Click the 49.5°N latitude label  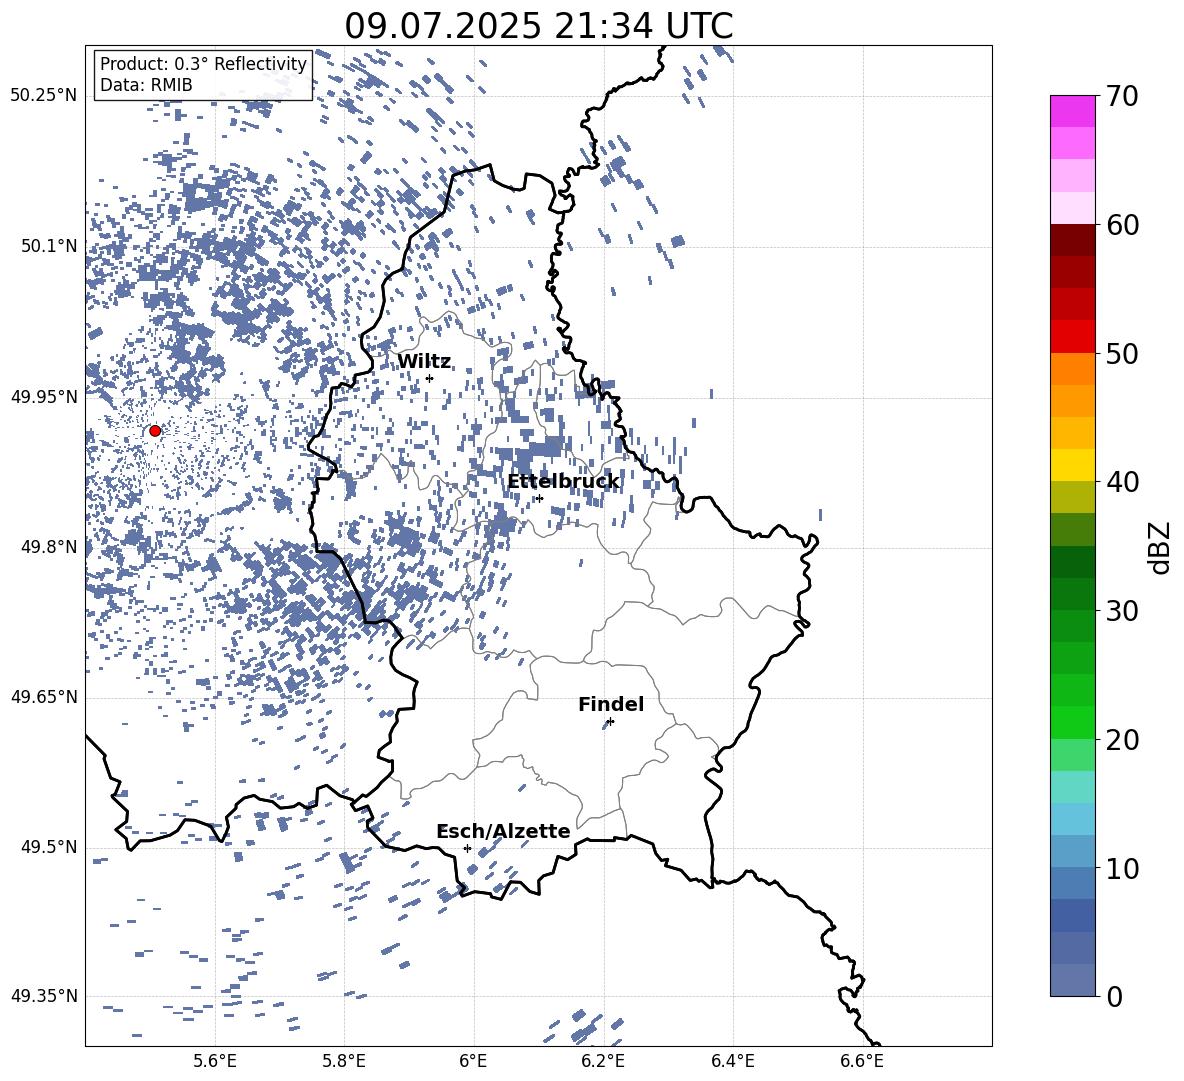pyautogui.click(x=49, y=846)
